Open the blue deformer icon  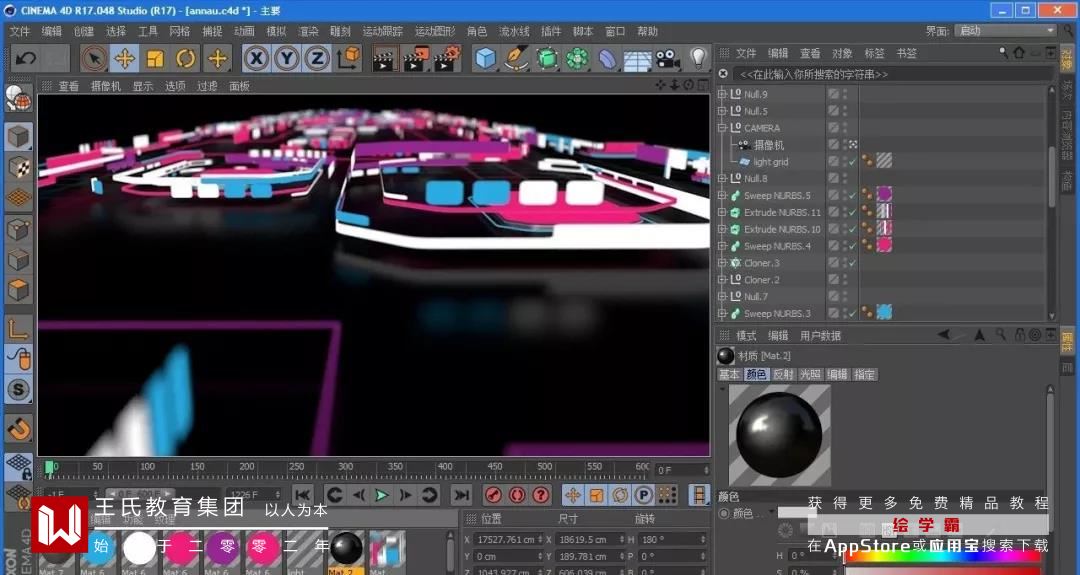(607, 59)
